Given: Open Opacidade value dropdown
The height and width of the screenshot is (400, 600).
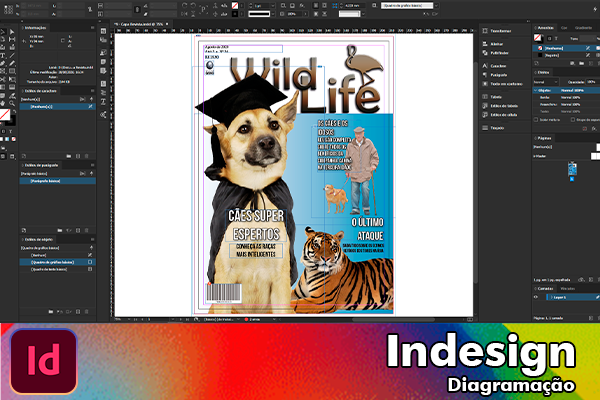Looking at the screenshot, I should pos(592,82).
